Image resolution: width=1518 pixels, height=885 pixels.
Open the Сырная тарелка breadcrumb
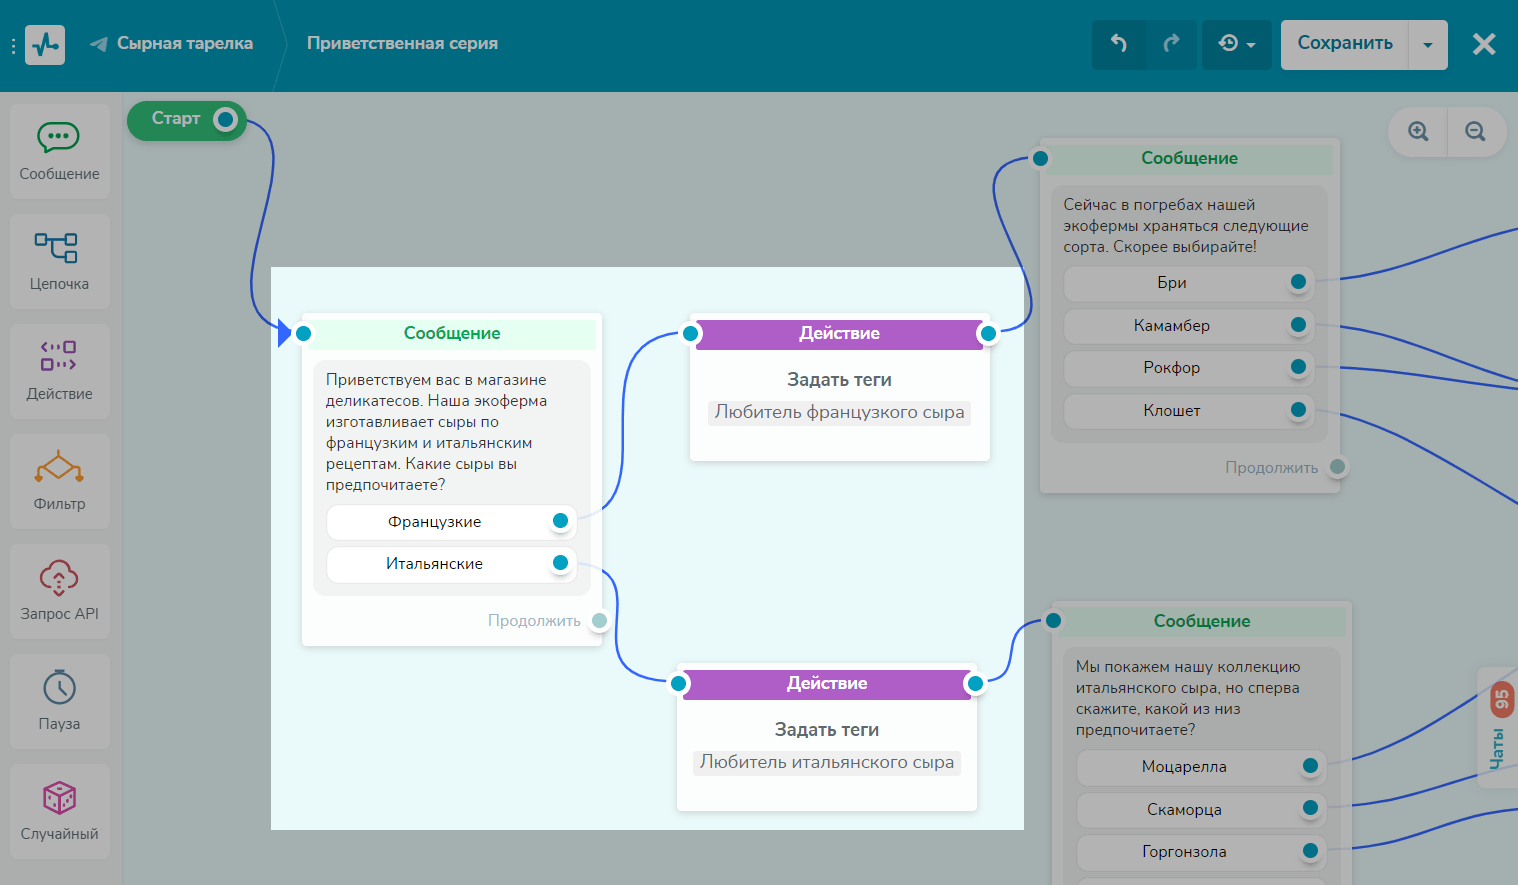point(184,44)
